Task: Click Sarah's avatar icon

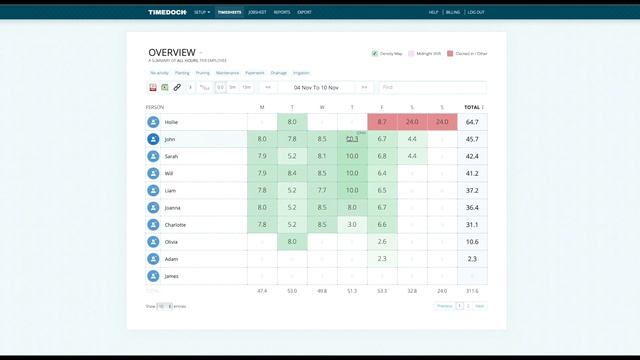Action: [x=153, y=156]
